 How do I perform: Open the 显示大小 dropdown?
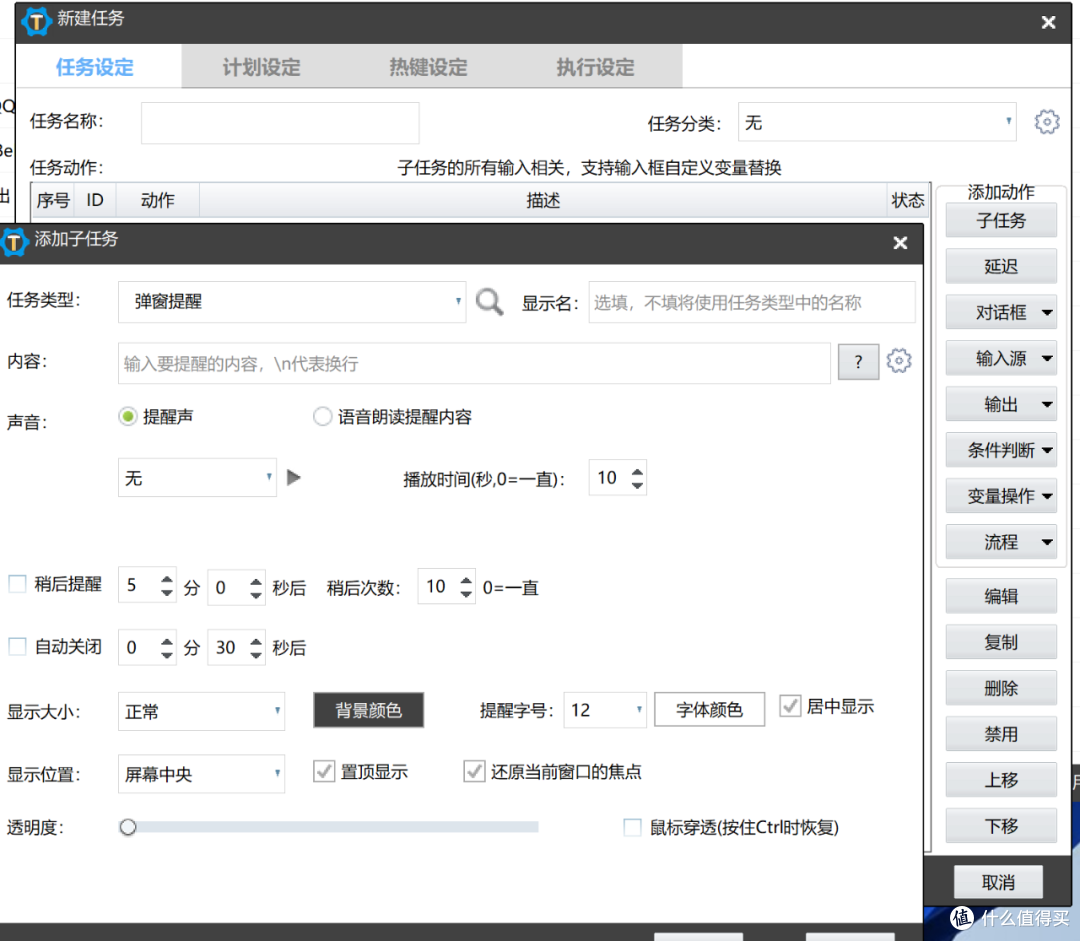tap(201, 711)
